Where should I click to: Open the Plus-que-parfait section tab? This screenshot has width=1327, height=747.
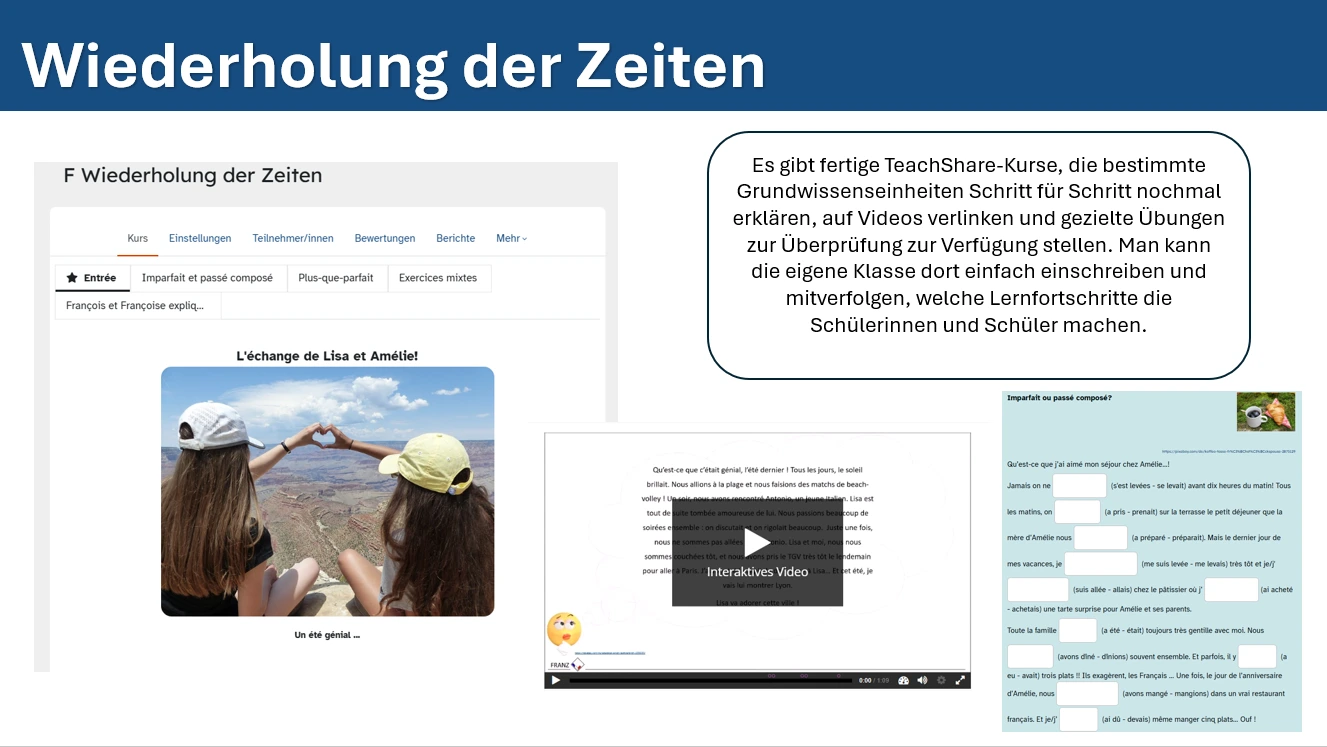[x=336, y=278]
